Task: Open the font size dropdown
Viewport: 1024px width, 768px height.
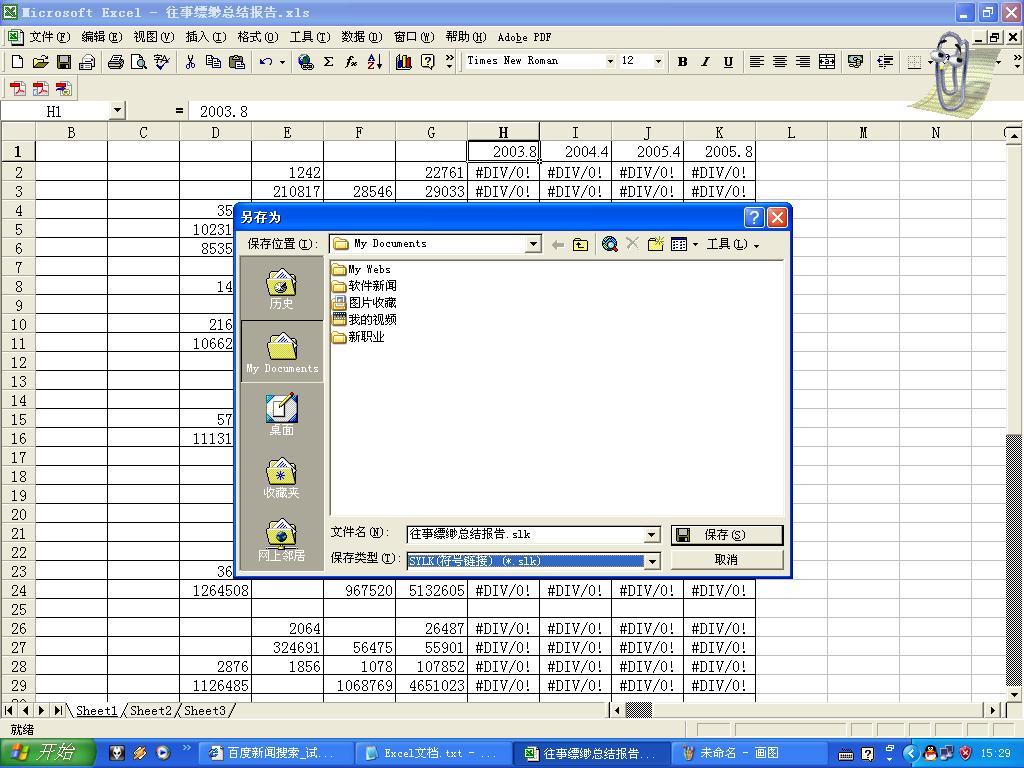Action: click(x=658, y=61)
